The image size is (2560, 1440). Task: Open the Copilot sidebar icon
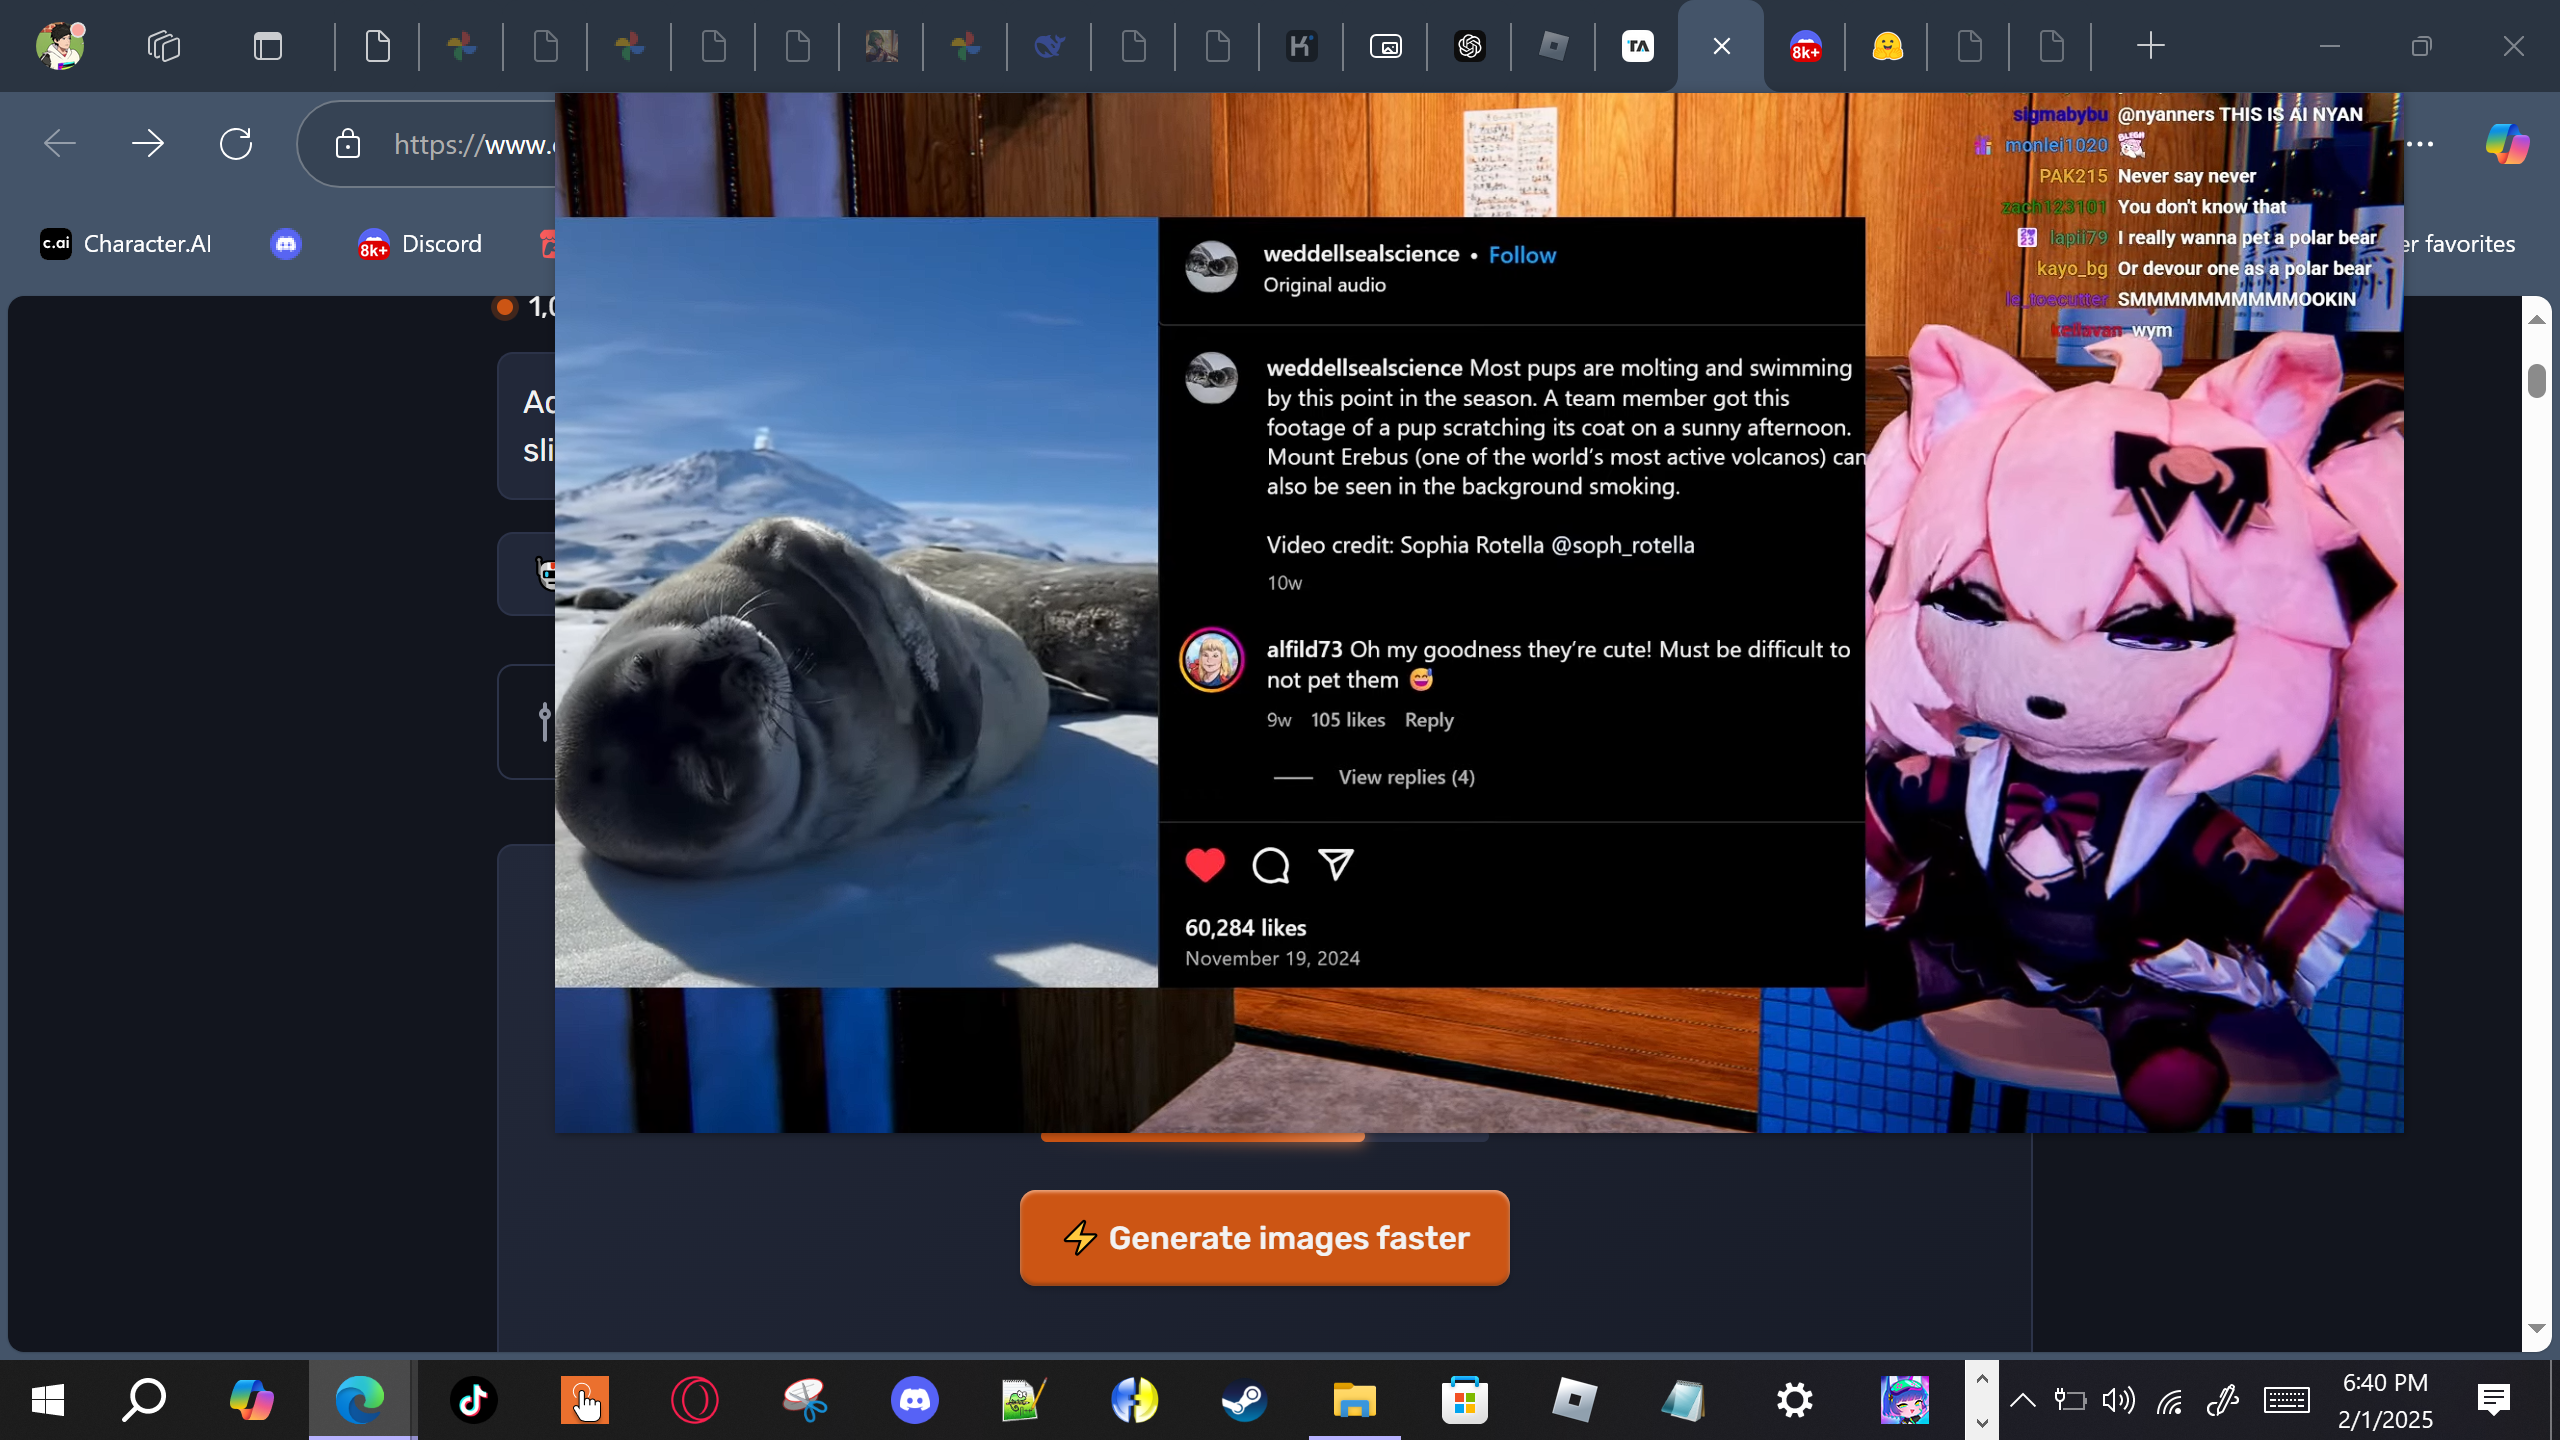click(2507, 144)
